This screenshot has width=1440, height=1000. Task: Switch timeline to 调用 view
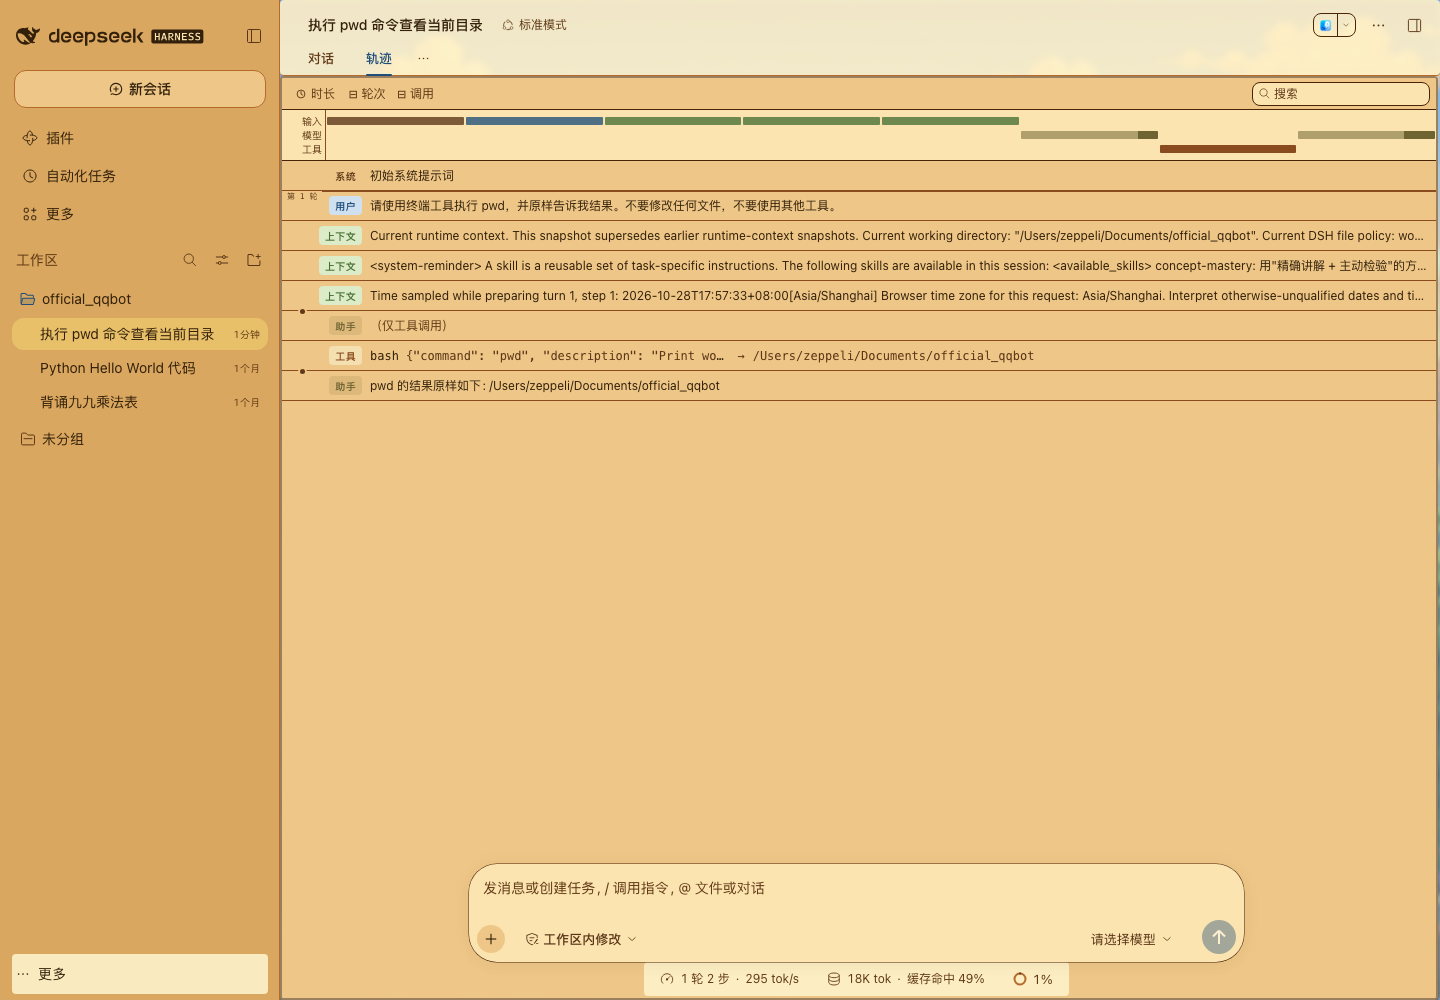tap(416, 94)
